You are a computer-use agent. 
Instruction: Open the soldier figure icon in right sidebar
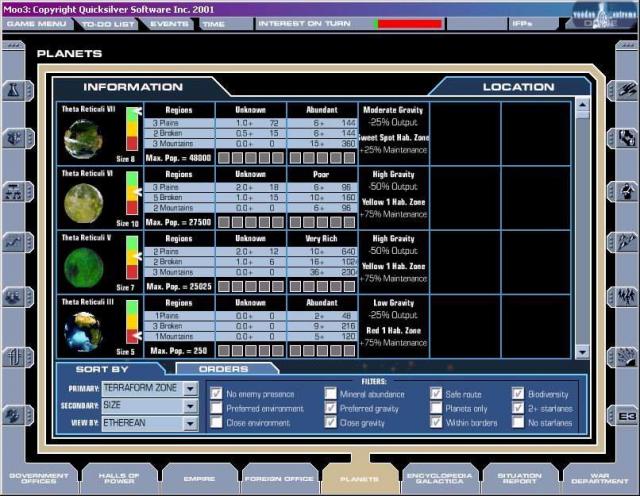(626, 191)
